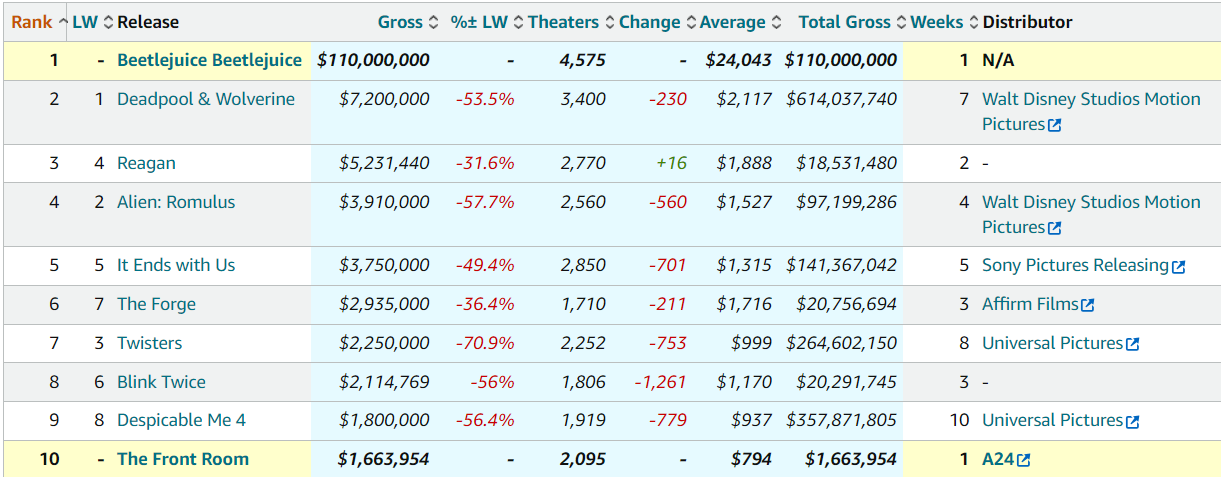Click external link icon on Twisters' Universal Pictures
Screen dimensions: 1221x477
pos(1132,345)
